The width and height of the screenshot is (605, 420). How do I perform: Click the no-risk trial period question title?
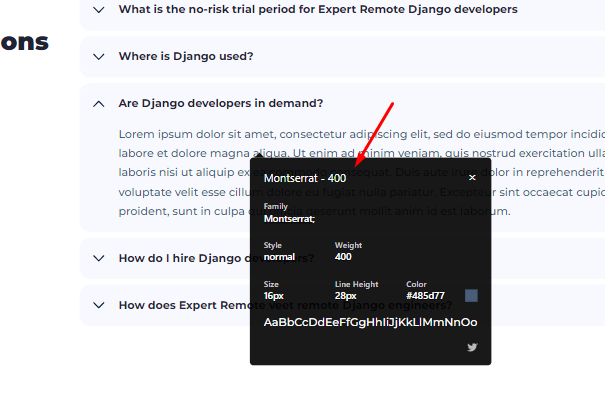coord(318,9)
